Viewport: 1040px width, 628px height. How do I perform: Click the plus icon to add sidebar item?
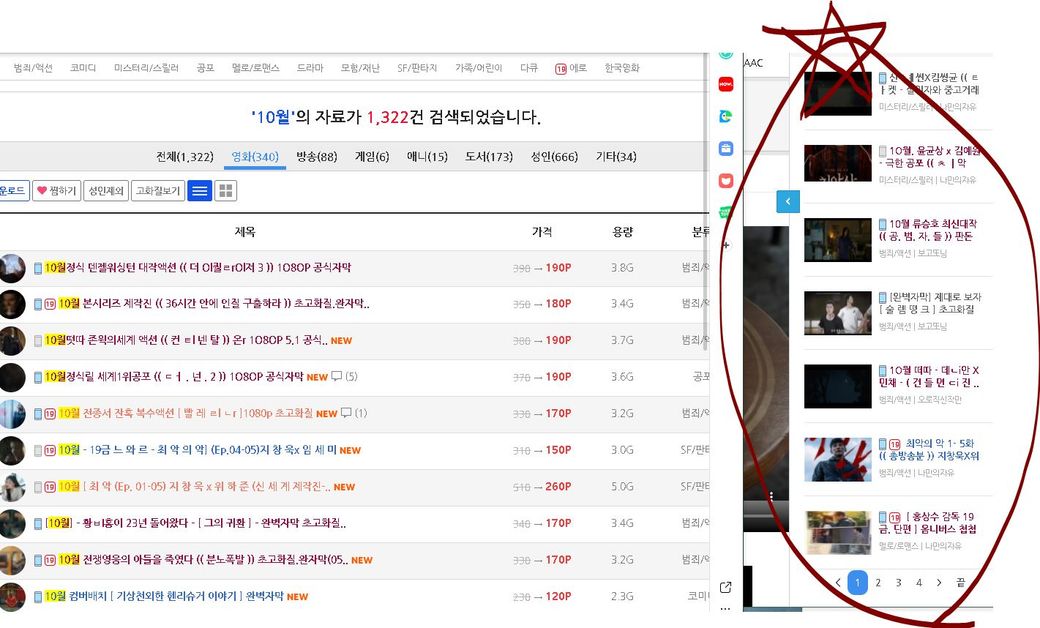tap(725, 244)
